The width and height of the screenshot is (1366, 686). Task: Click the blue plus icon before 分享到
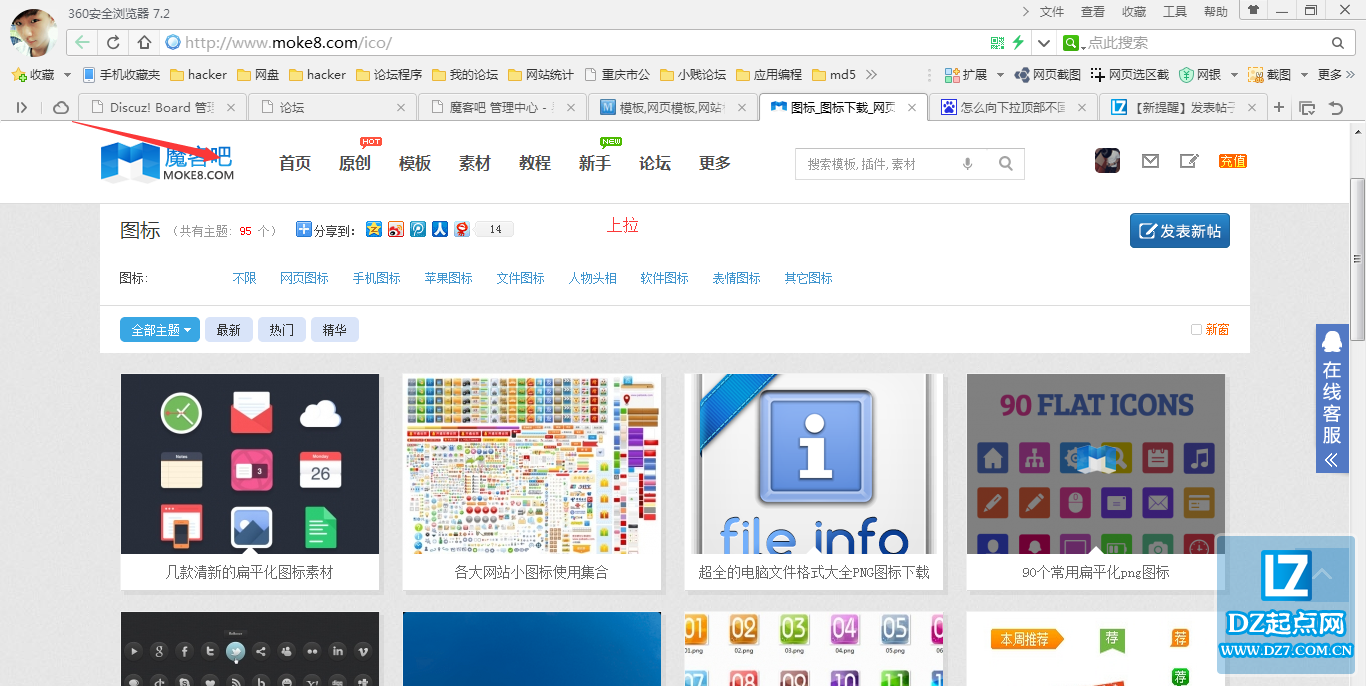304,229
